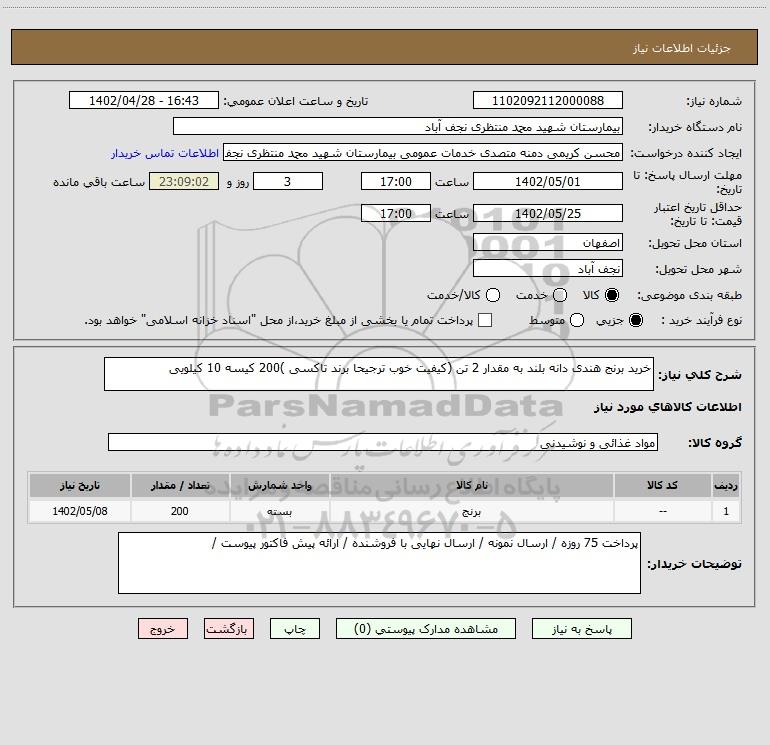Screen dimensions: 770x745
Task: Click the اطلاعات کالاهای مورد نیاز section title
Action: click(x=667, y=407)
